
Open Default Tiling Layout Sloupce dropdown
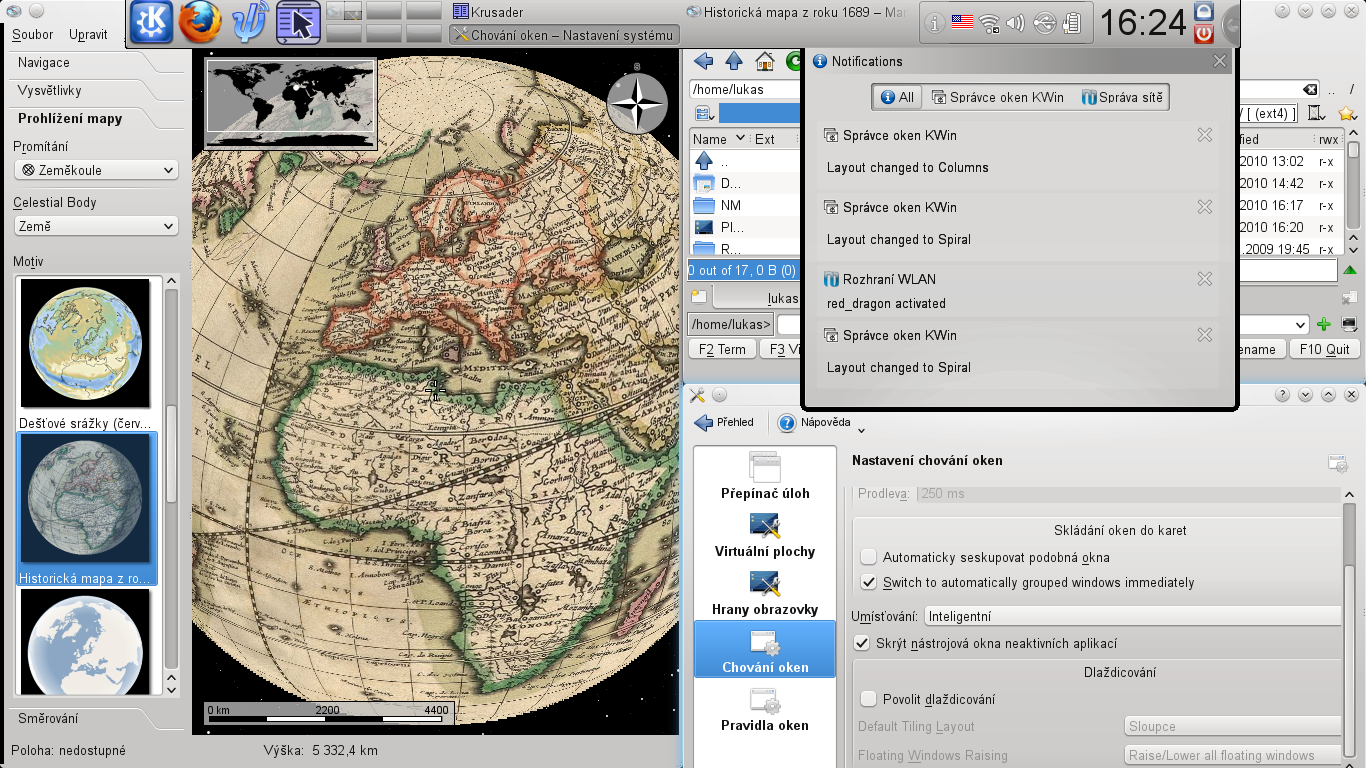[1233, 727]
